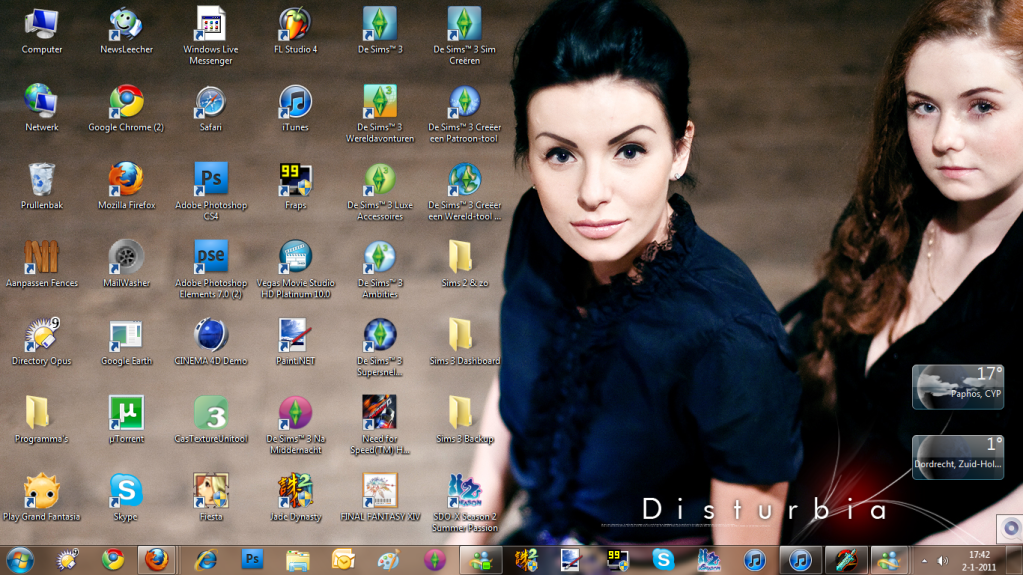The image size is (1023, 575).
Task: Open Paphos, CYP weather gadget
Action: (x=958, y=387)
